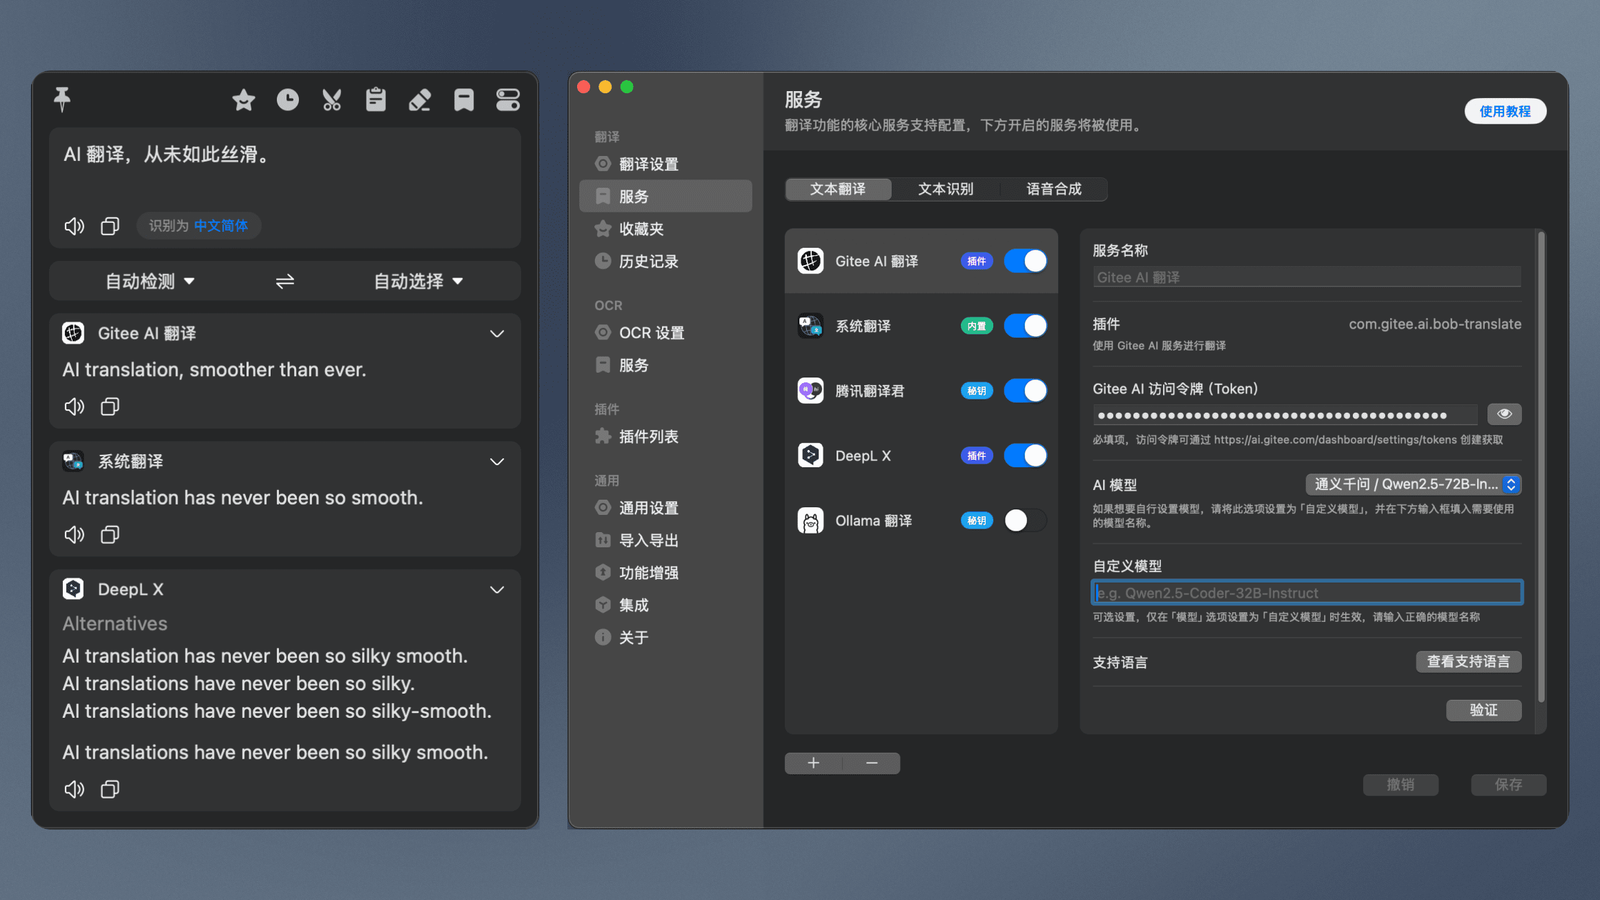Open the 使用教程 tutorial link

pos(1505,111)
